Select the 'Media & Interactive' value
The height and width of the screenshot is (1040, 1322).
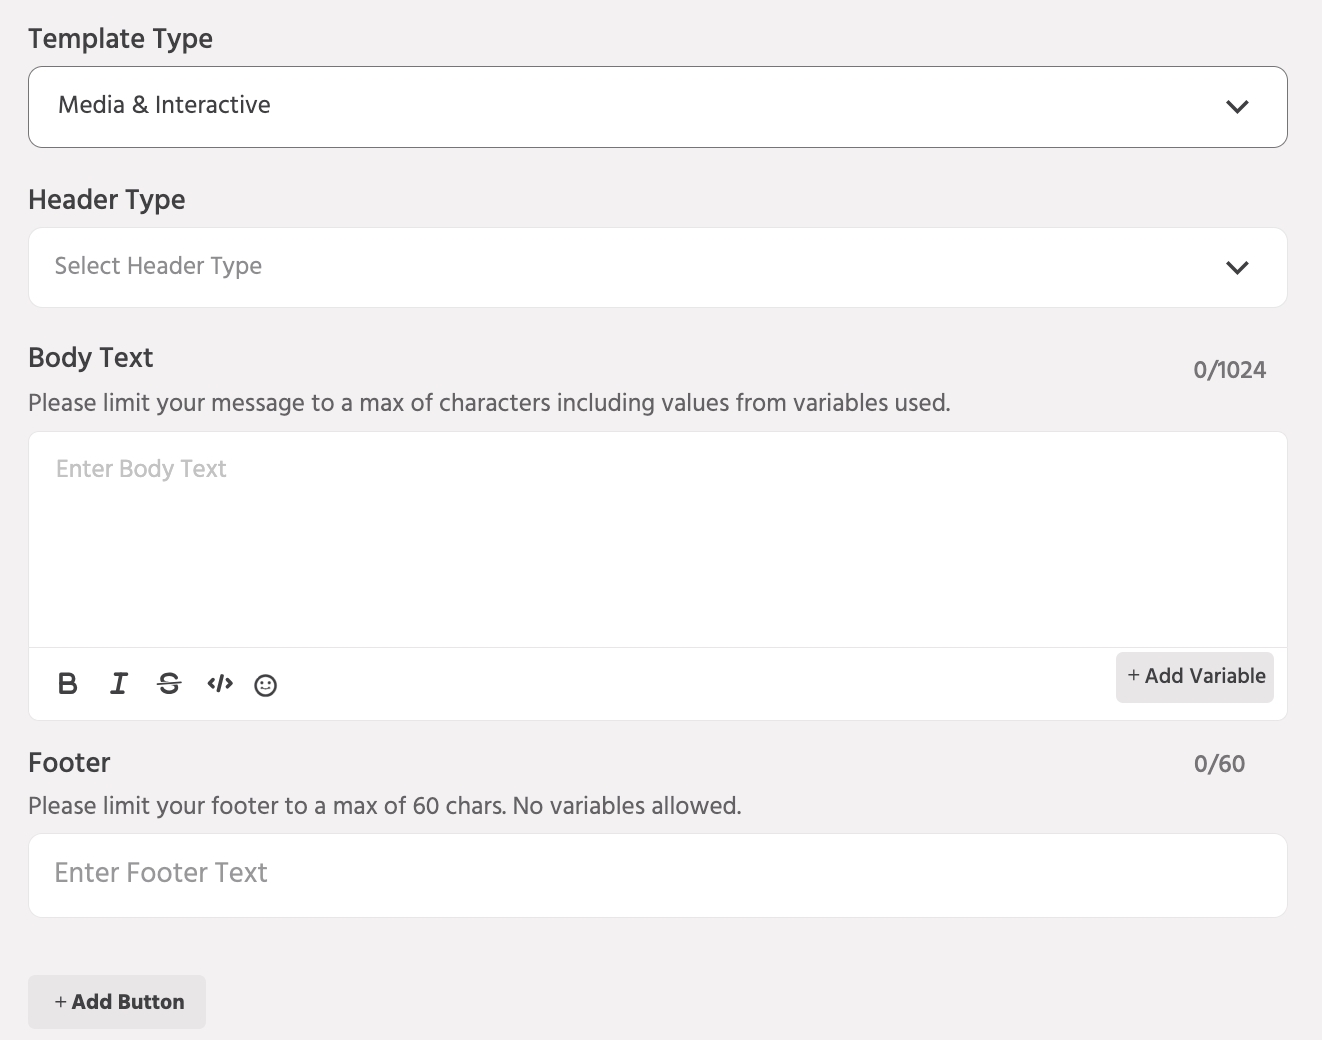click(164, 105)
